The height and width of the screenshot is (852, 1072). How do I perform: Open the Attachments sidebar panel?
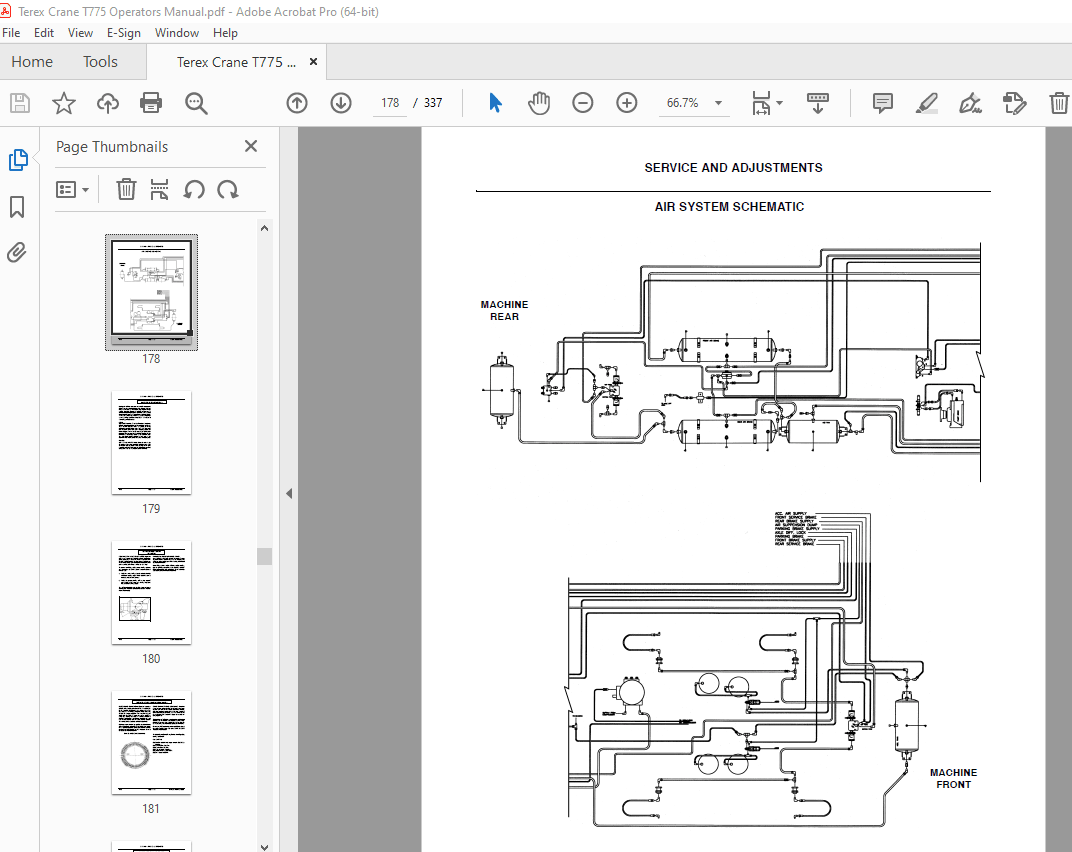point(17,252)
